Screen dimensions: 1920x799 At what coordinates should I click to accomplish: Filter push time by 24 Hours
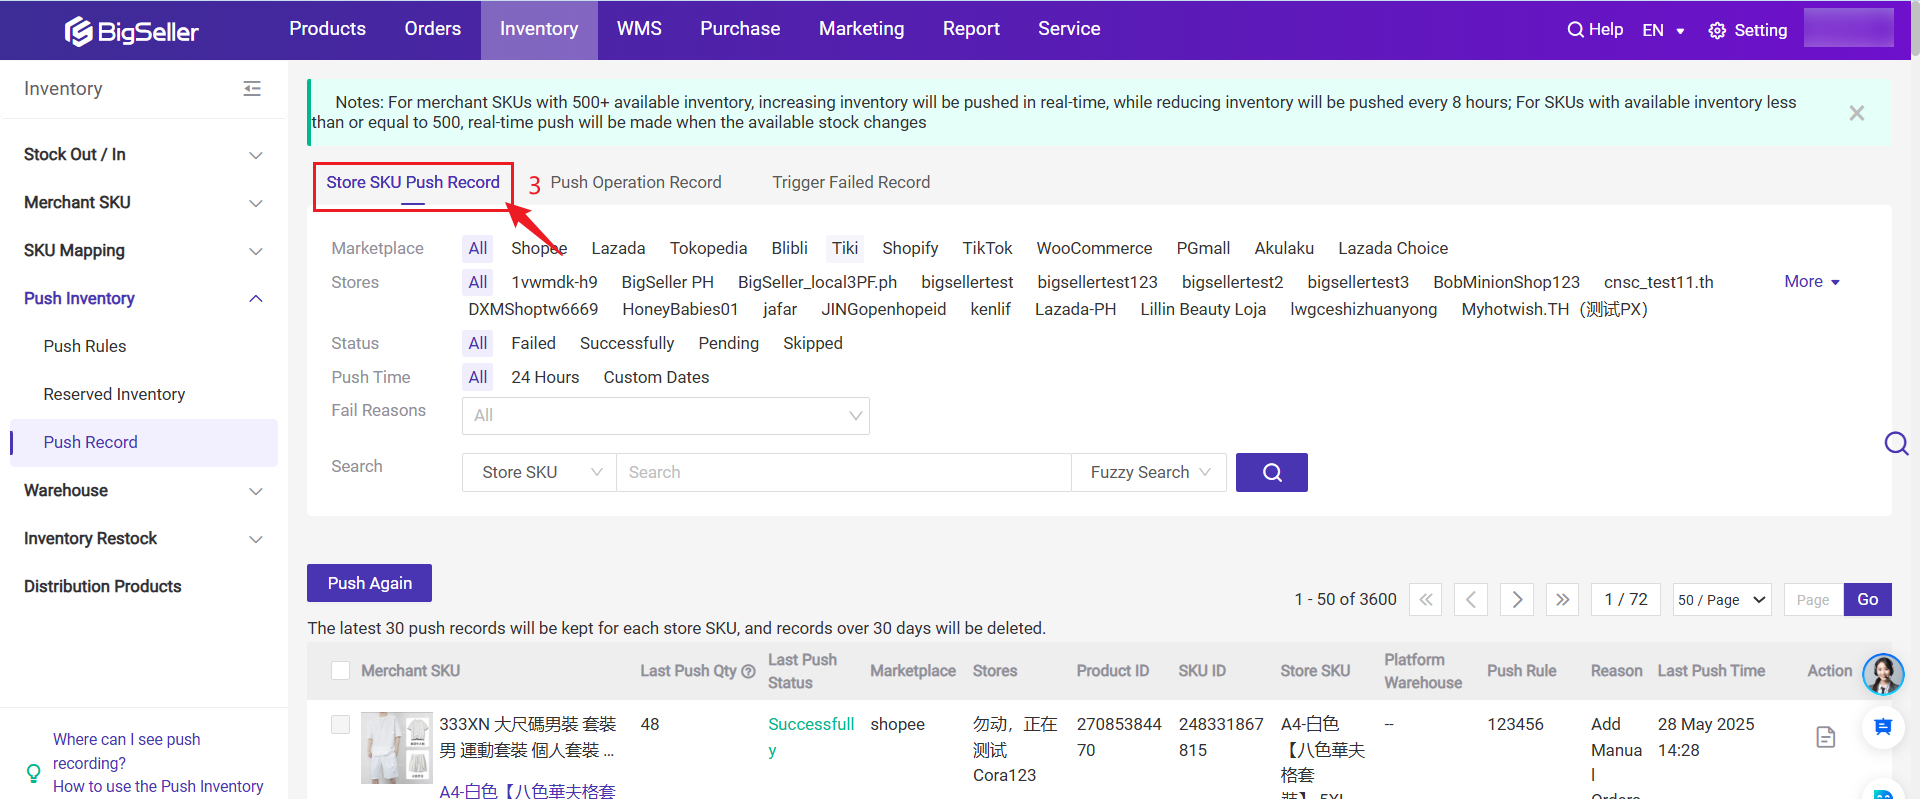[x=545, y=377]
